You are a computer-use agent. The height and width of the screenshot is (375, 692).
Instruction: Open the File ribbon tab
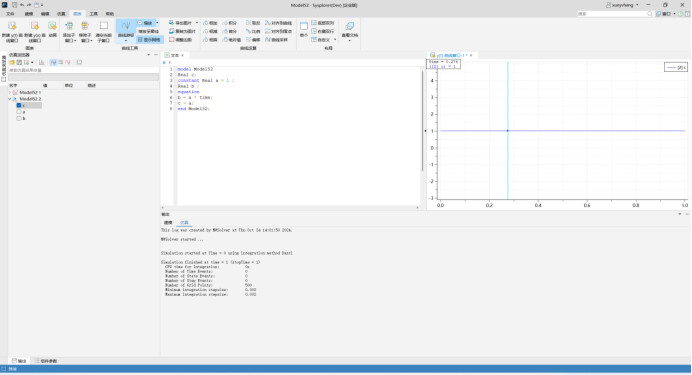coord(10,14)
